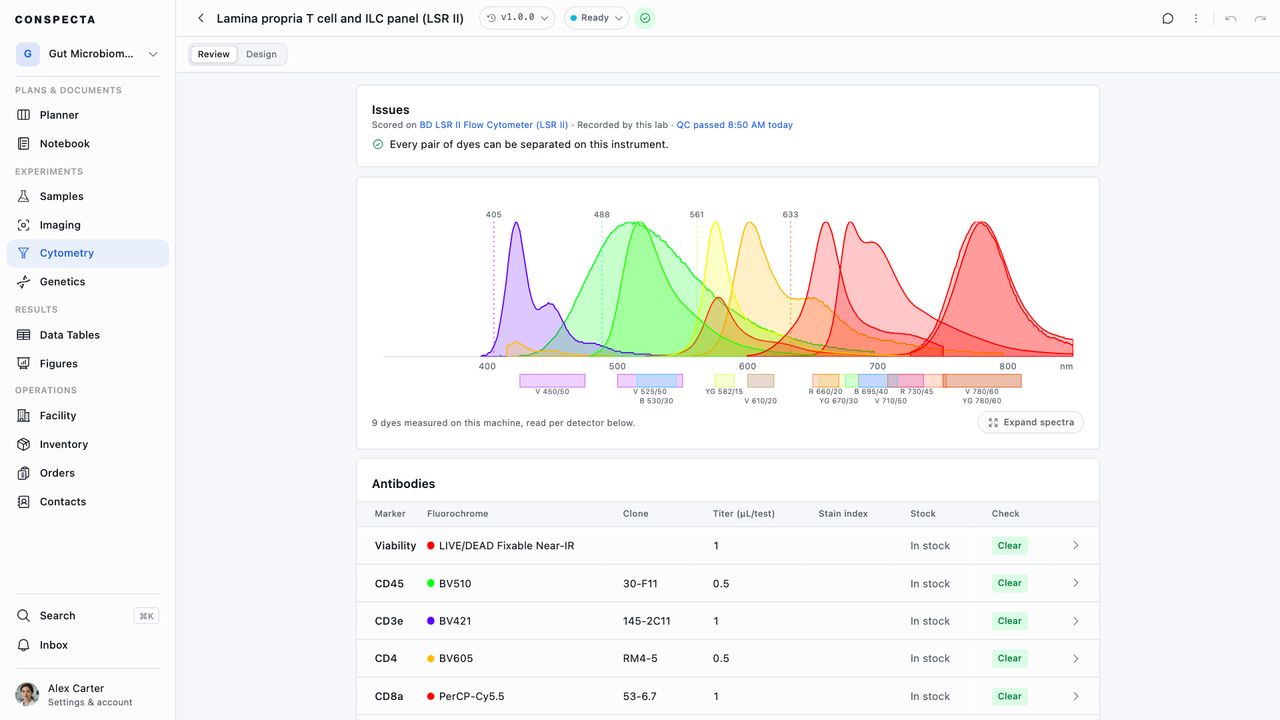Click the green validation checkmark badge
Viewport: 1280px width, 720px height.
pyautogui.click(x=645, y=18)
